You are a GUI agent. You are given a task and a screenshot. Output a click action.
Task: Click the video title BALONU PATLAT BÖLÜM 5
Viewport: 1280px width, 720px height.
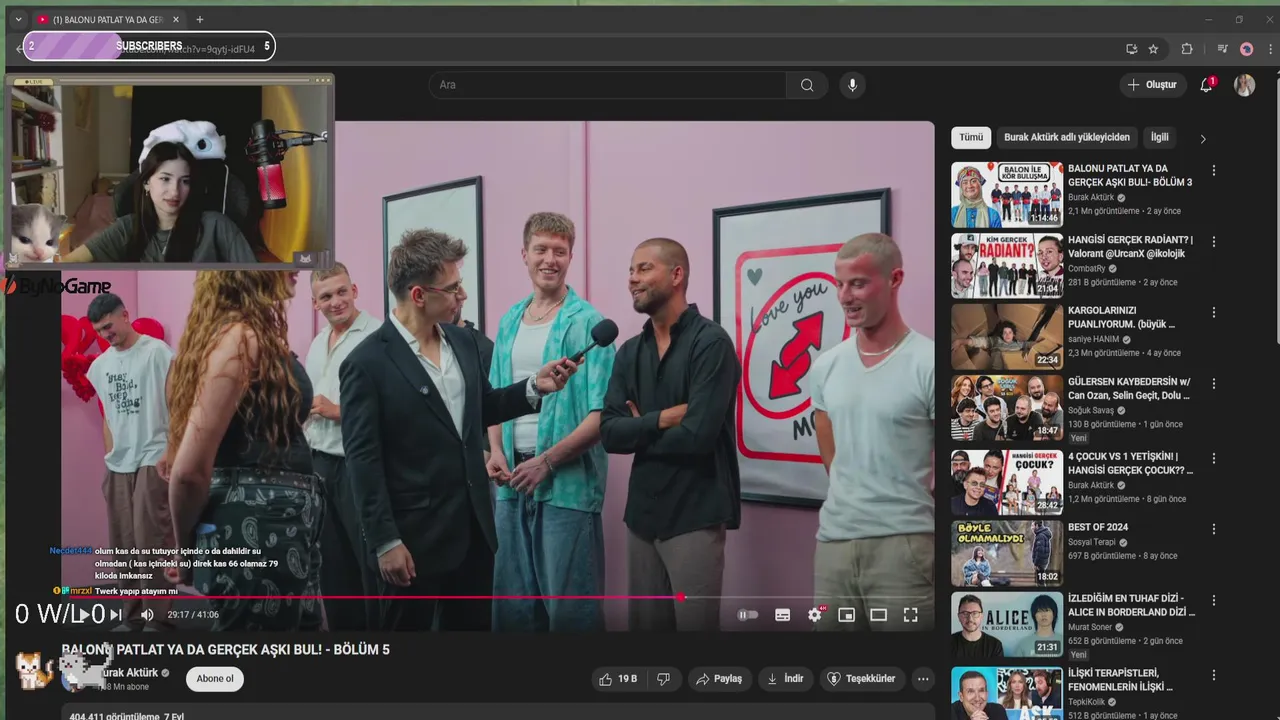[226, 650]
